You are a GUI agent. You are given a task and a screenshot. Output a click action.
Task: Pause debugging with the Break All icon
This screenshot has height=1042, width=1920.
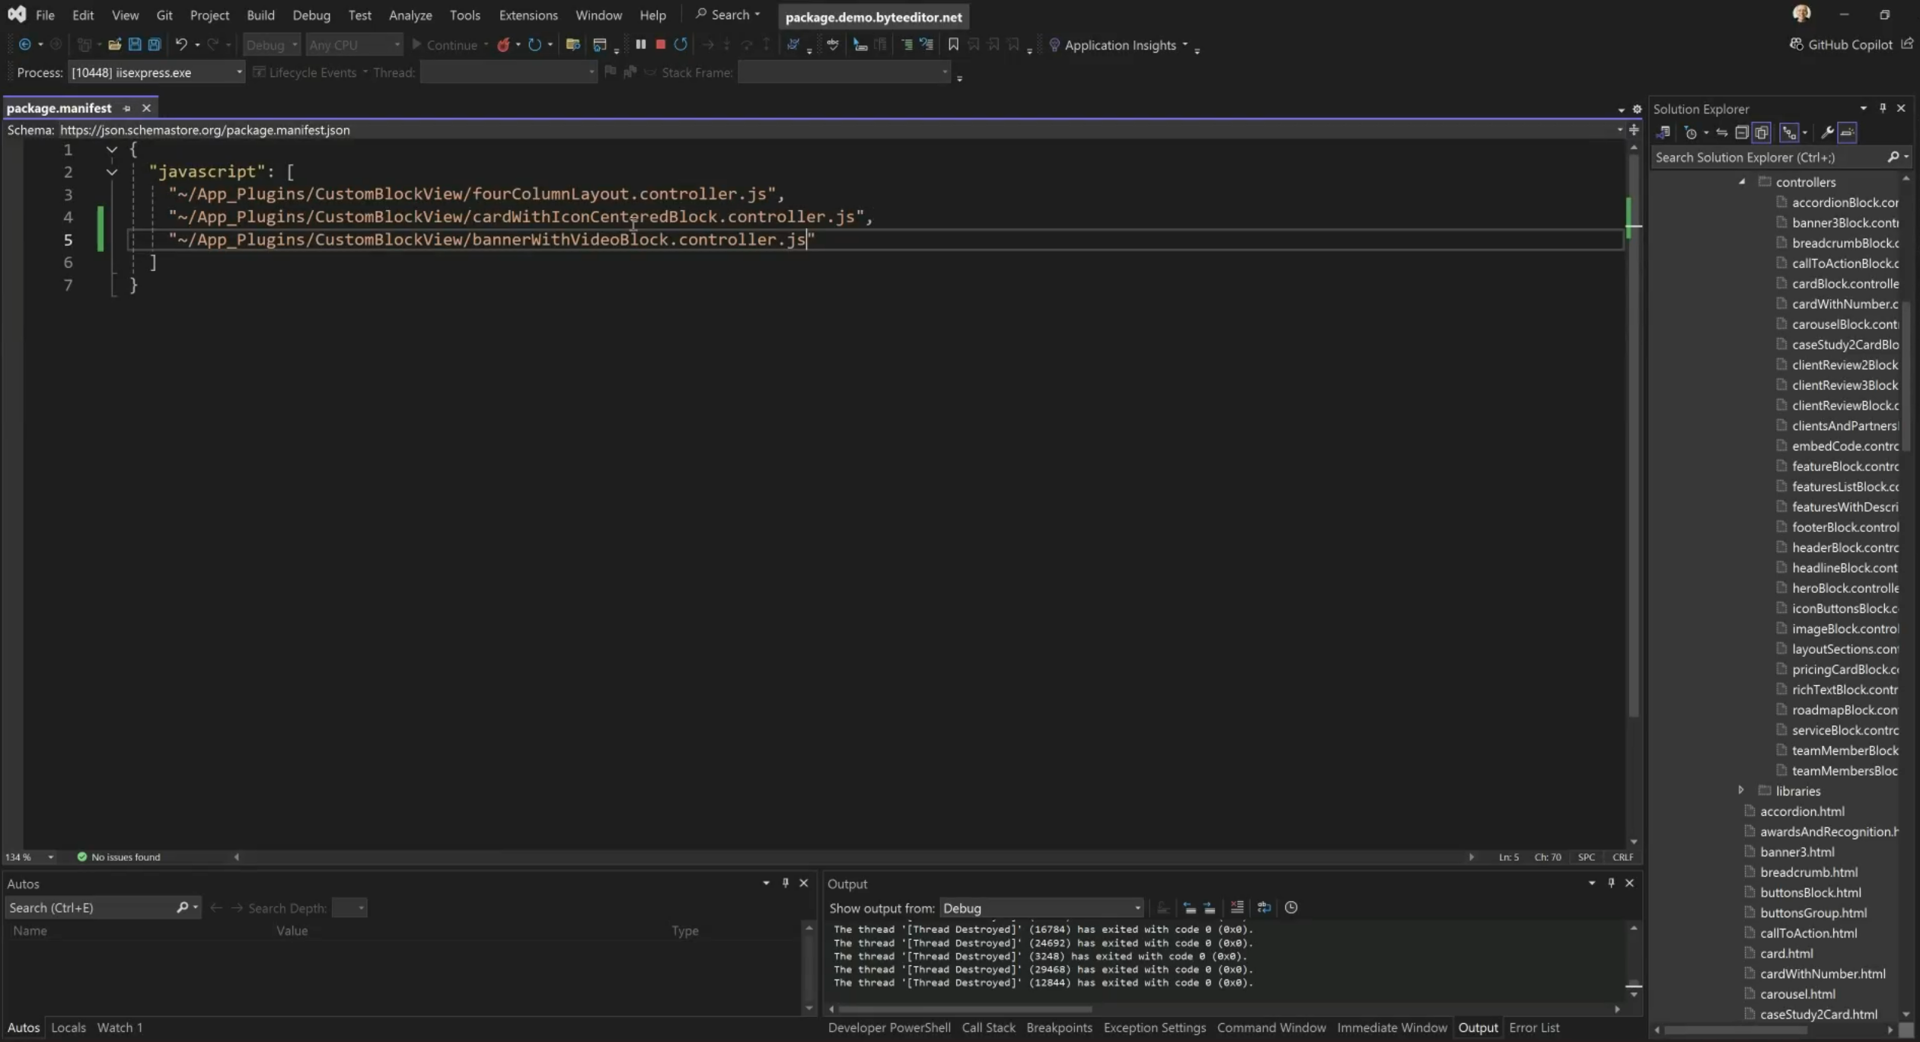(641, 44)
